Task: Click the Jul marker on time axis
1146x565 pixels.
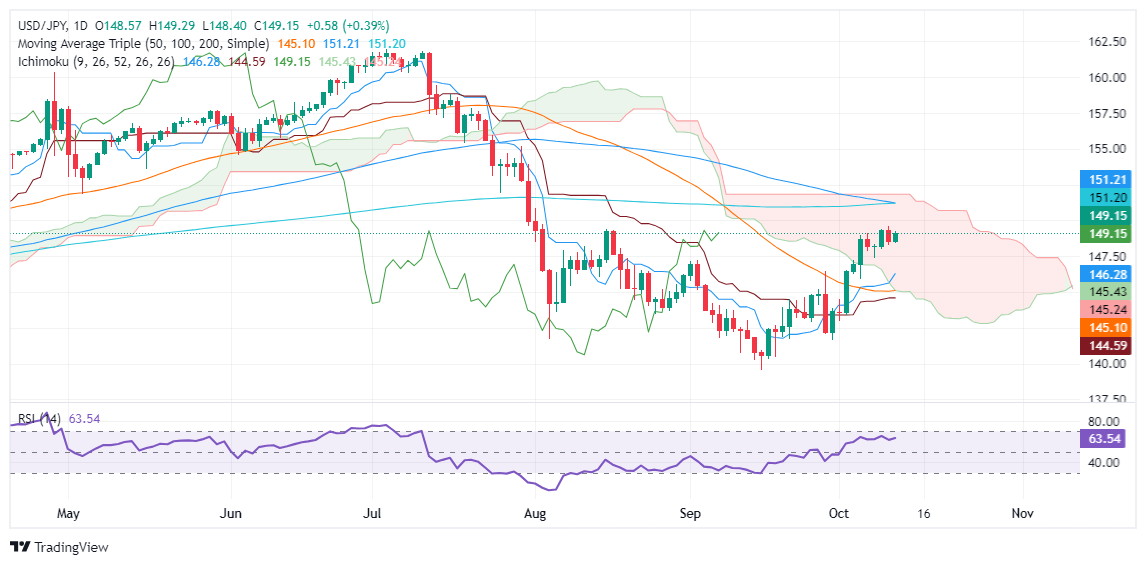Action: pos(373,515)
